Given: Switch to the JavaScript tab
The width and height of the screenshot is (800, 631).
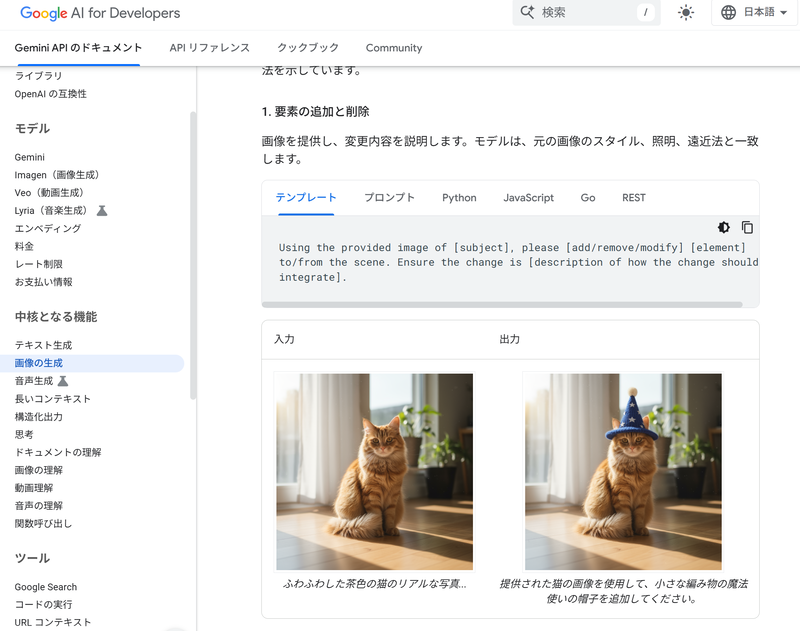Looking at the screenshot, I should (528, 198).
